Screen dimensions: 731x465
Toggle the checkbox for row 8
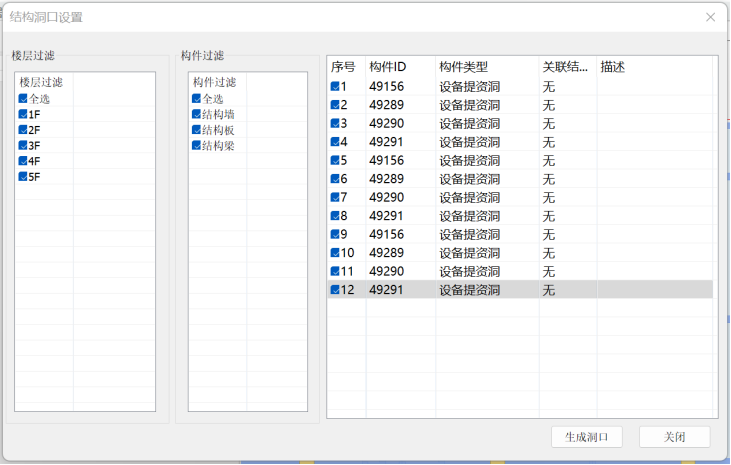point(335,215)
